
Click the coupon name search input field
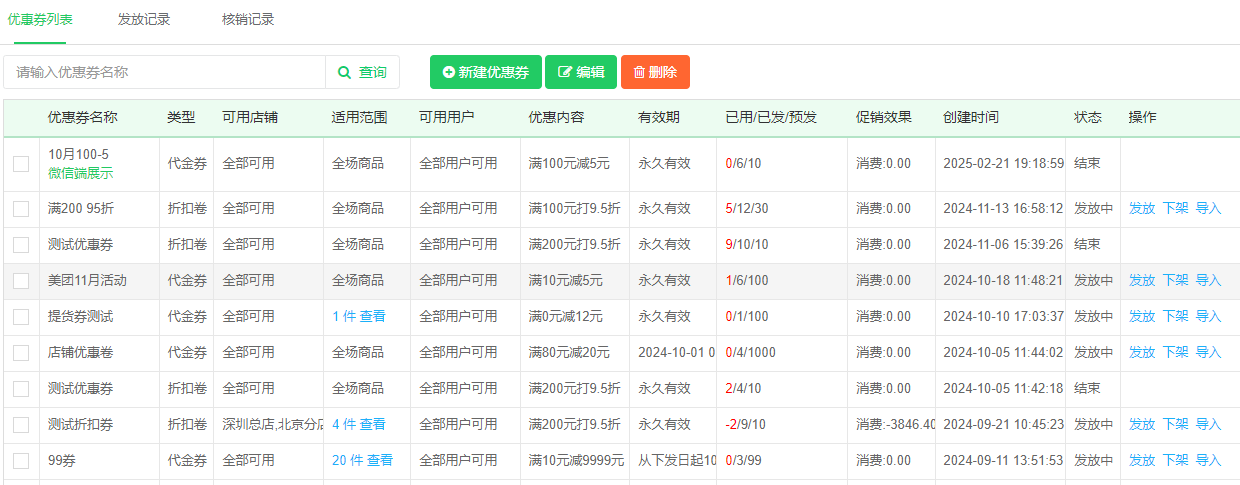coord(164,72)
